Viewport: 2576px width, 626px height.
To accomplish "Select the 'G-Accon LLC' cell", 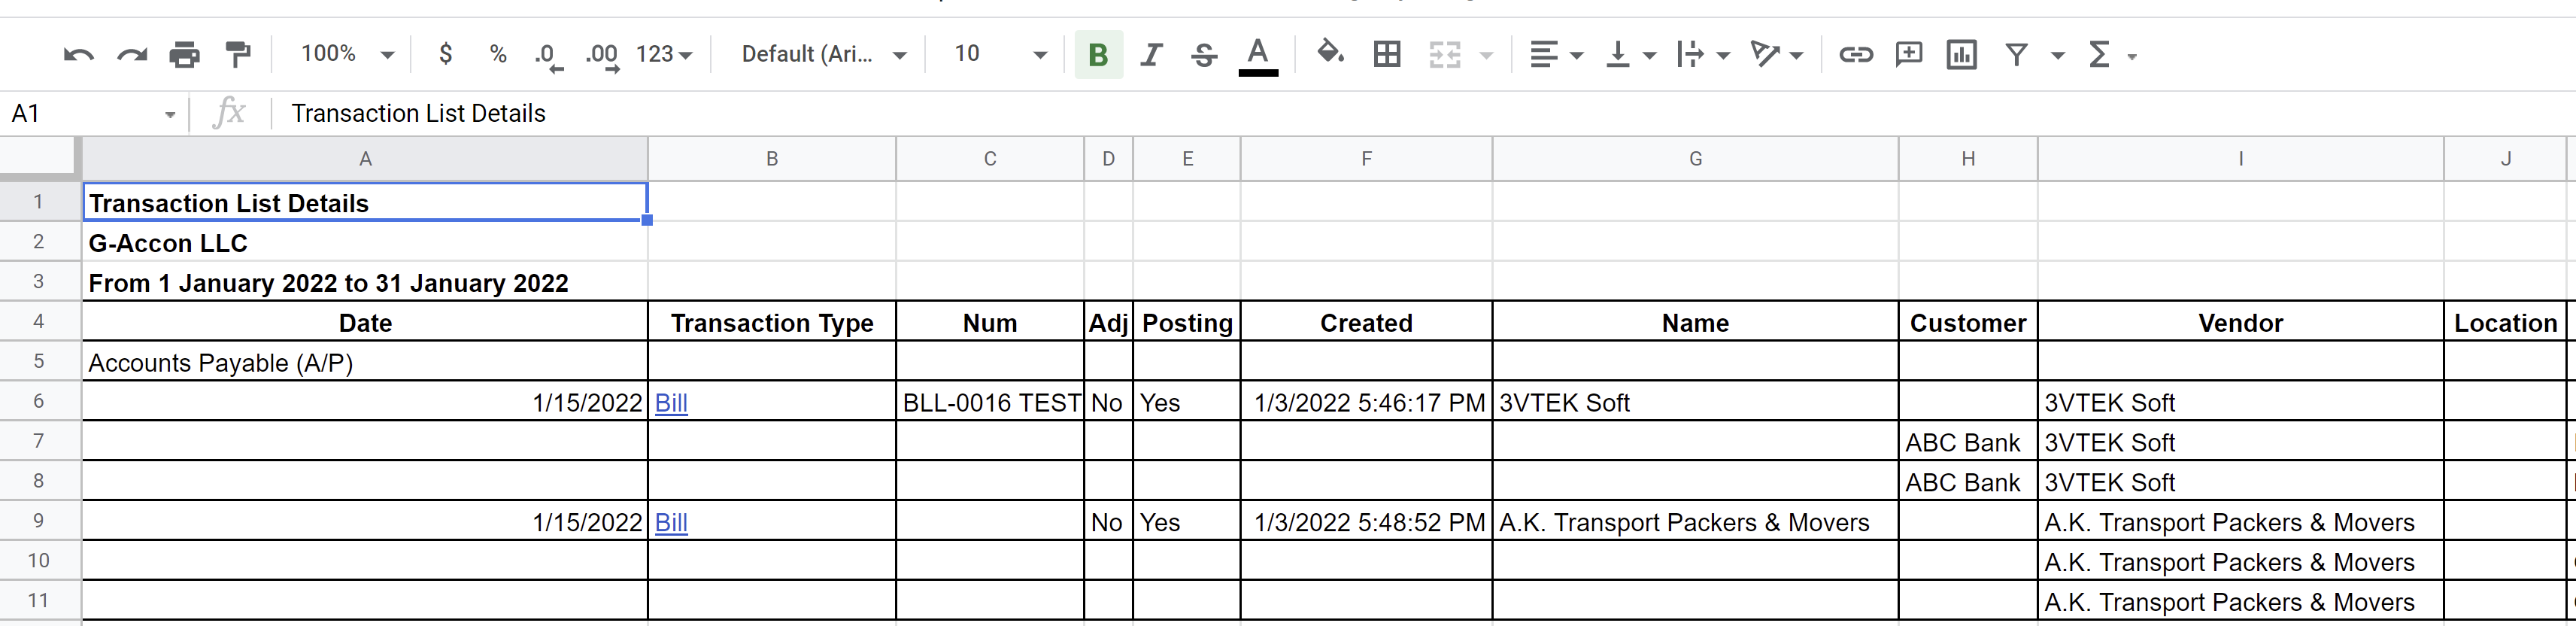I will [365, 242].
